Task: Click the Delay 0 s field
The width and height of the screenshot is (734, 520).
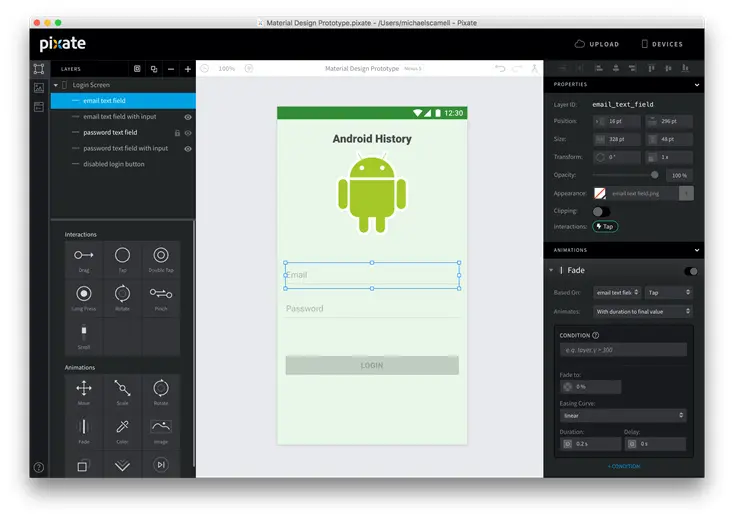Action: coord(655,444)
